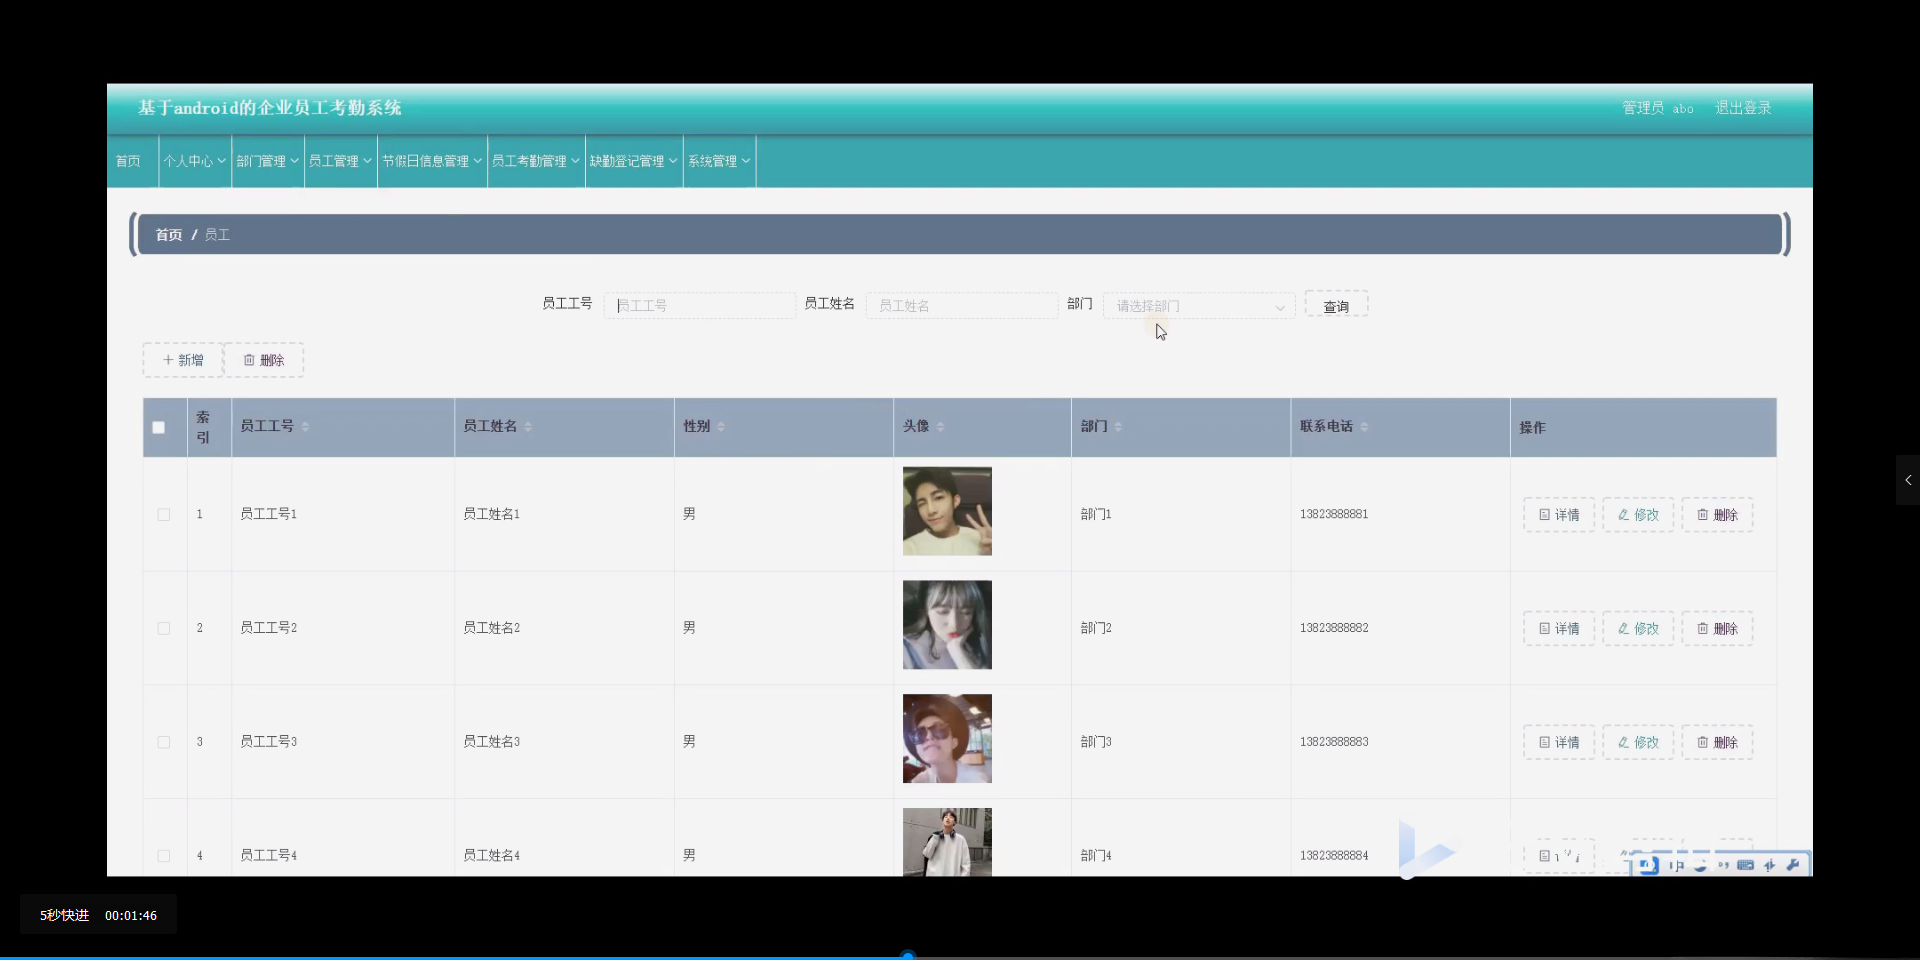Click the 员工姓名 input field
This screenshot has height=960, width=1920.
pyautogui.click(x=960, y=305)
